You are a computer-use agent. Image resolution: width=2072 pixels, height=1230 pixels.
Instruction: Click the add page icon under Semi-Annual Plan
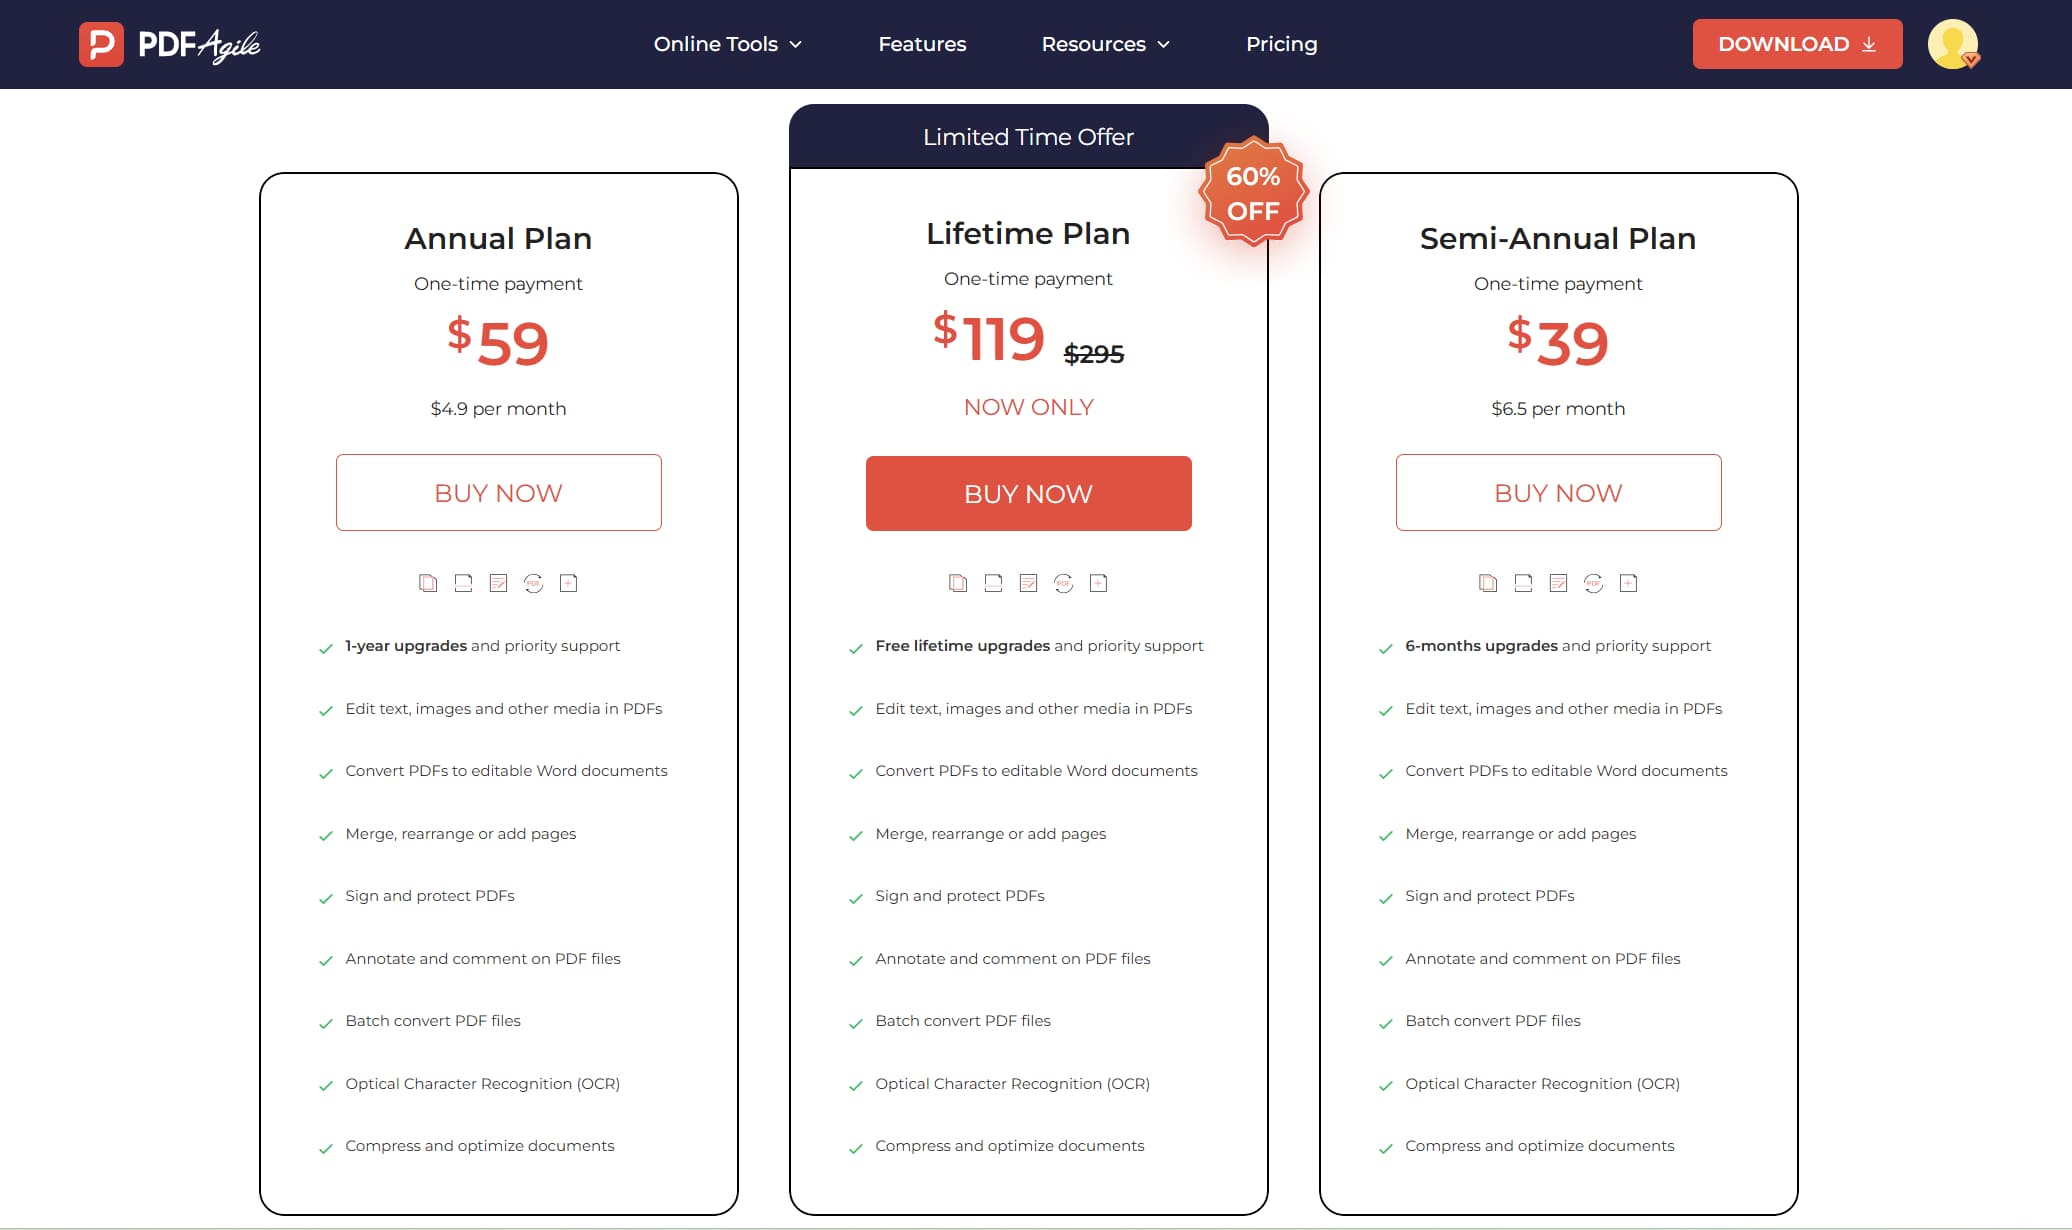click(1629, 582)
